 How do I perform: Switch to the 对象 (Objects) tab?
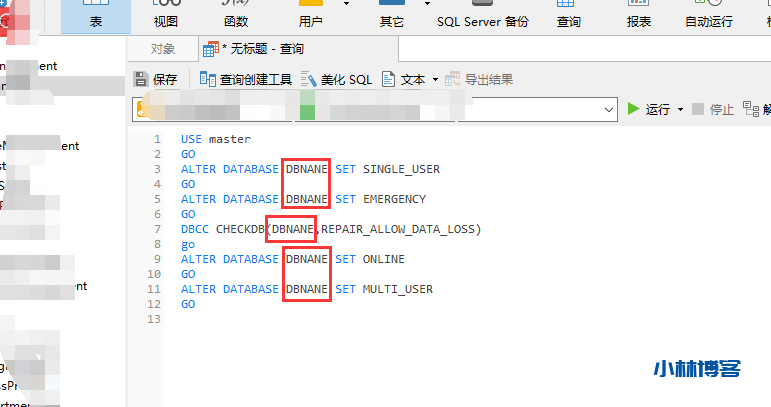coord(162,49)
